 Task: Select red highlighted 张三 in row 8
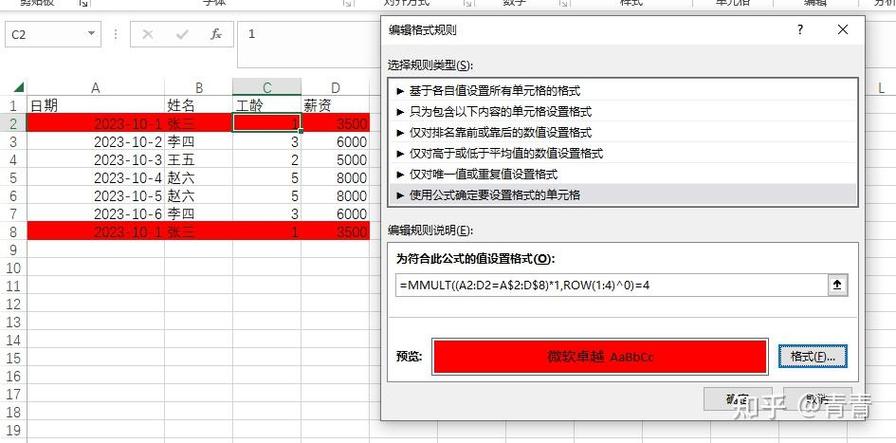click(198, 232)
